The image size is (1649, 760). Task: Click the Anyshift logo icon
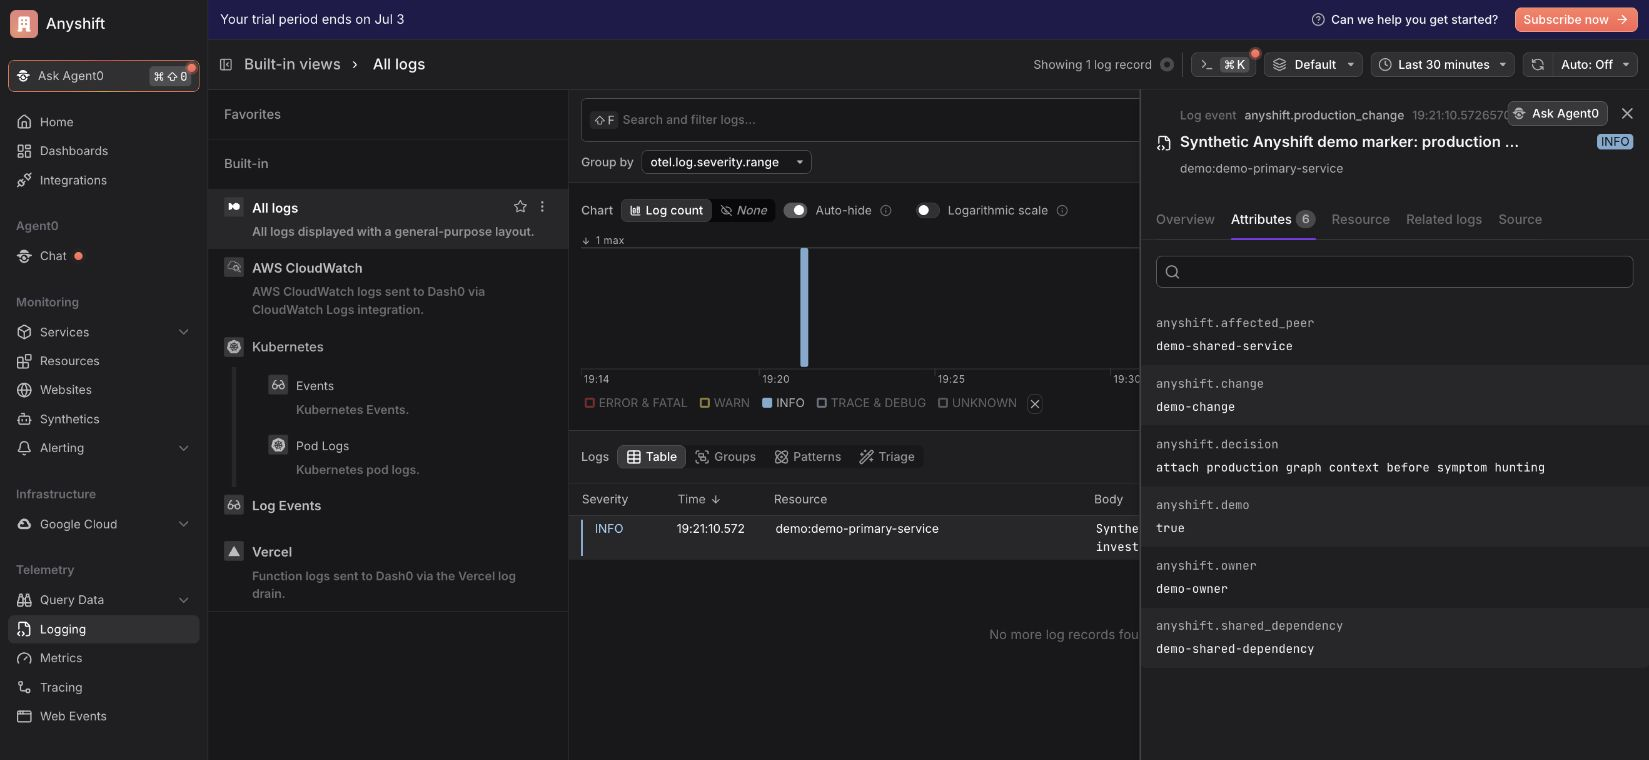(24, 23)
